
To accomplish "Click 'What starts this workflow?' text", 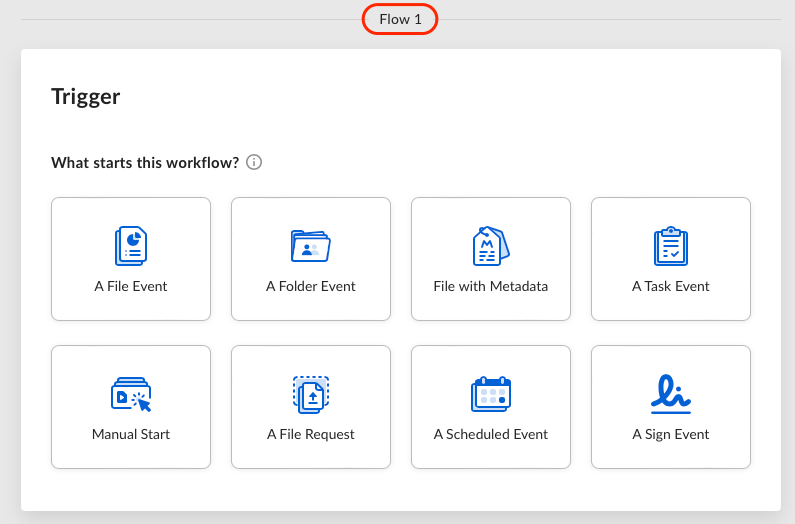I will [145, 162].
